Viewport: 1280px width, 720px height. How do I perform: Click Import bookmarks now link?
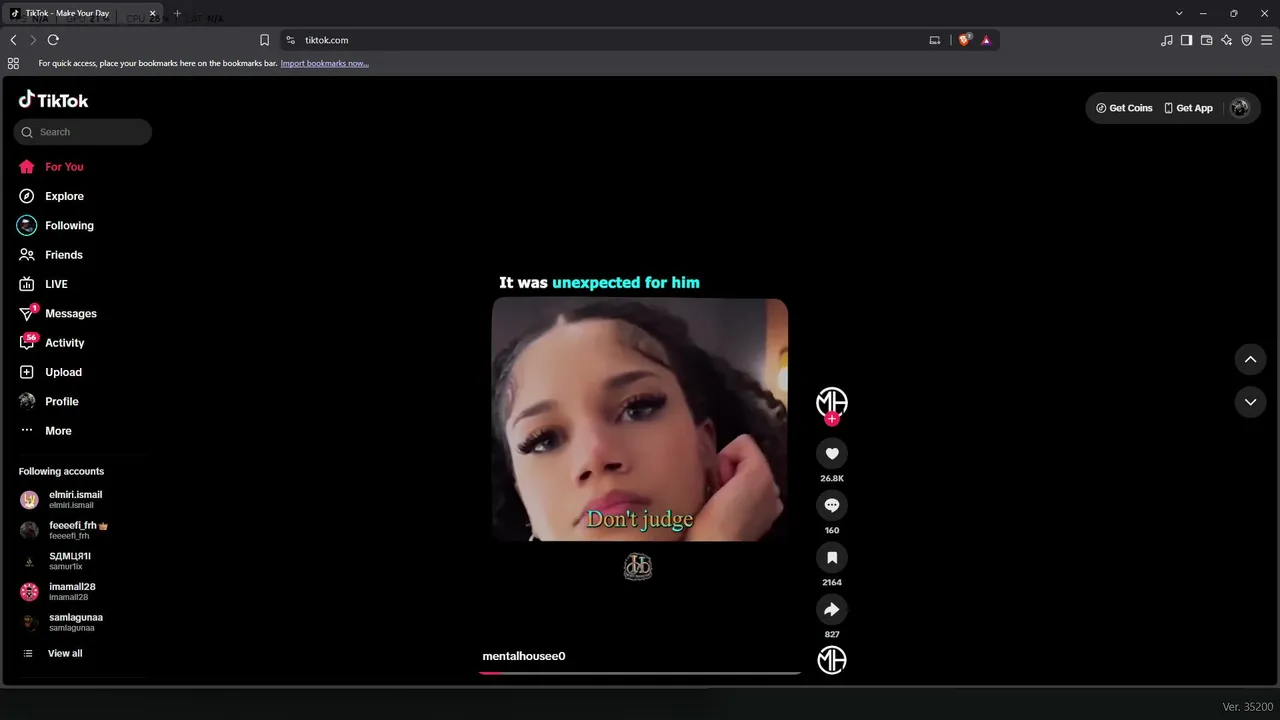[324, 63]
